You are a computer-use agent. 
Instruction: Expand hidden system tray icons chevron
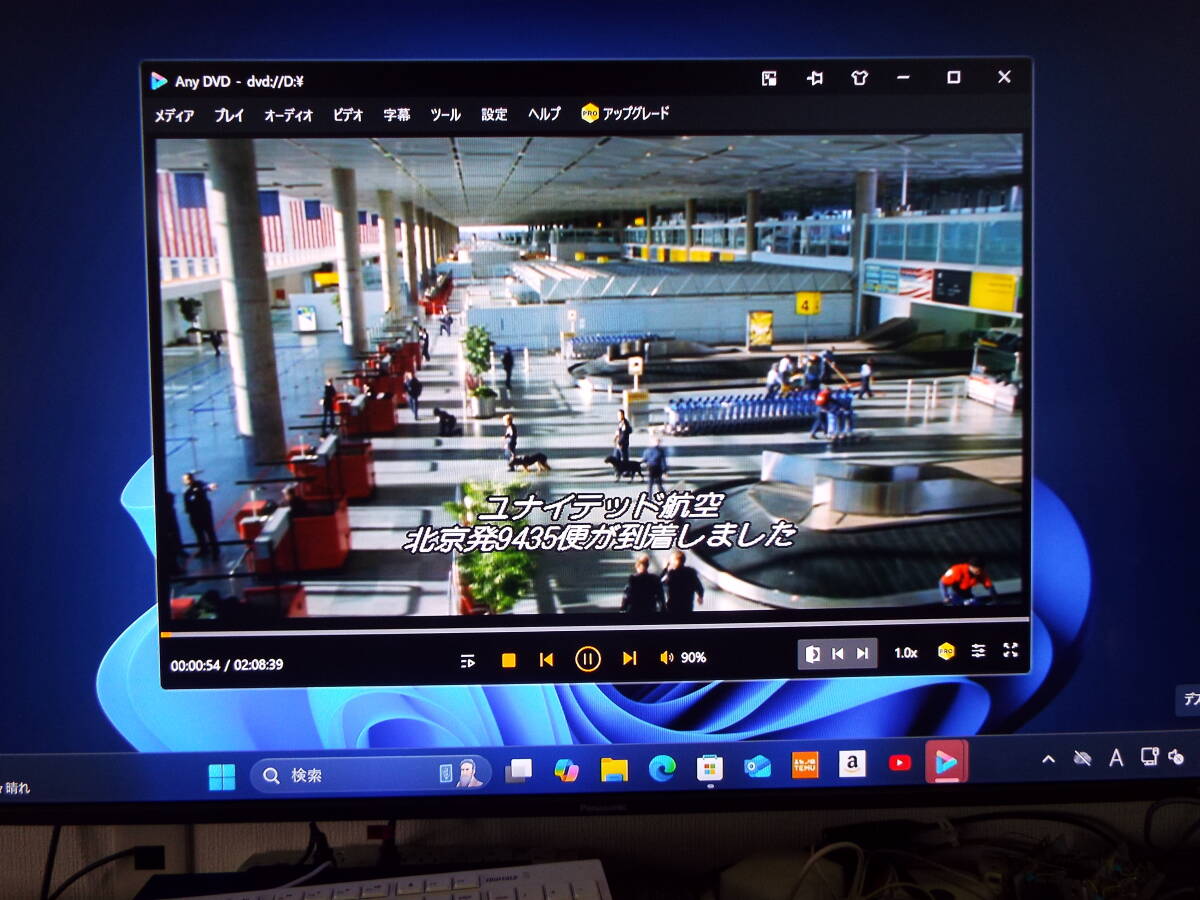1048,759
